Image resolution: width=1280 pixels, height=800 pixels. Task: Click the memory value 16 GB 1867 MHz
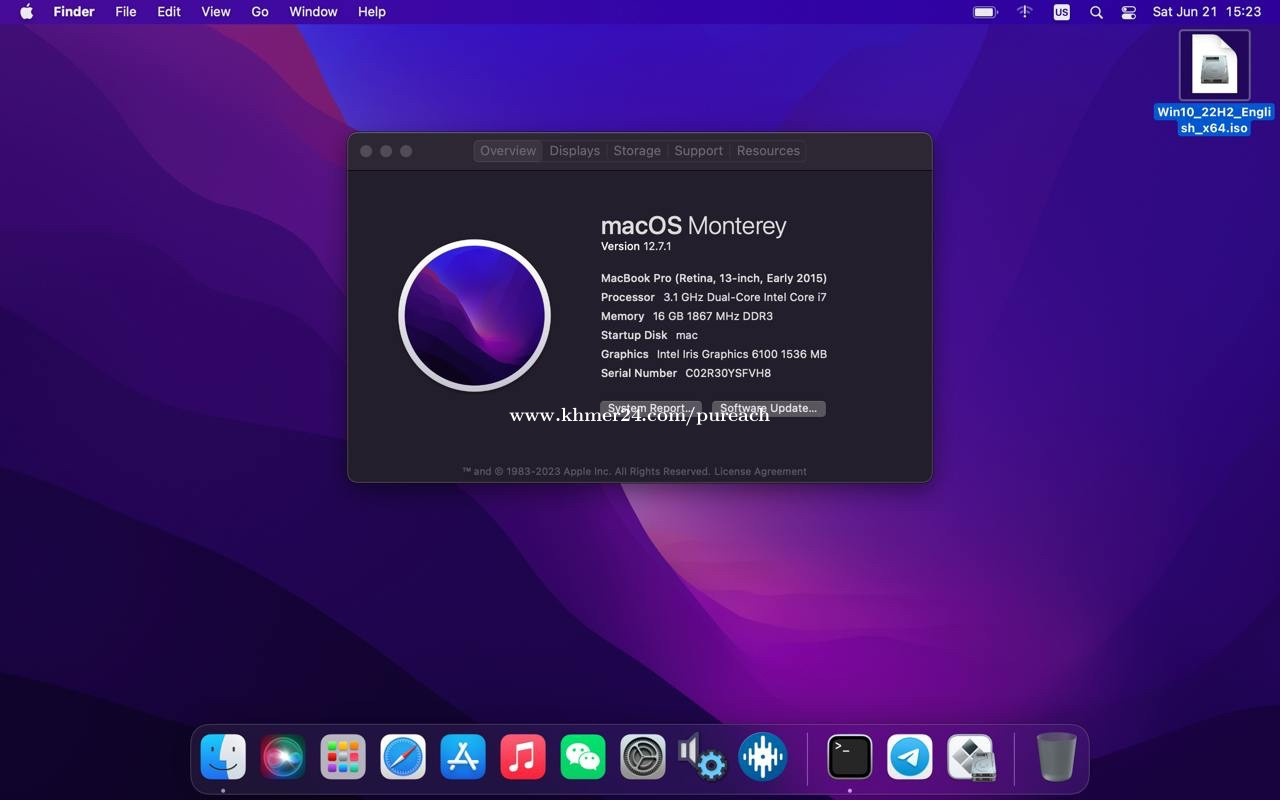[713, 316]
